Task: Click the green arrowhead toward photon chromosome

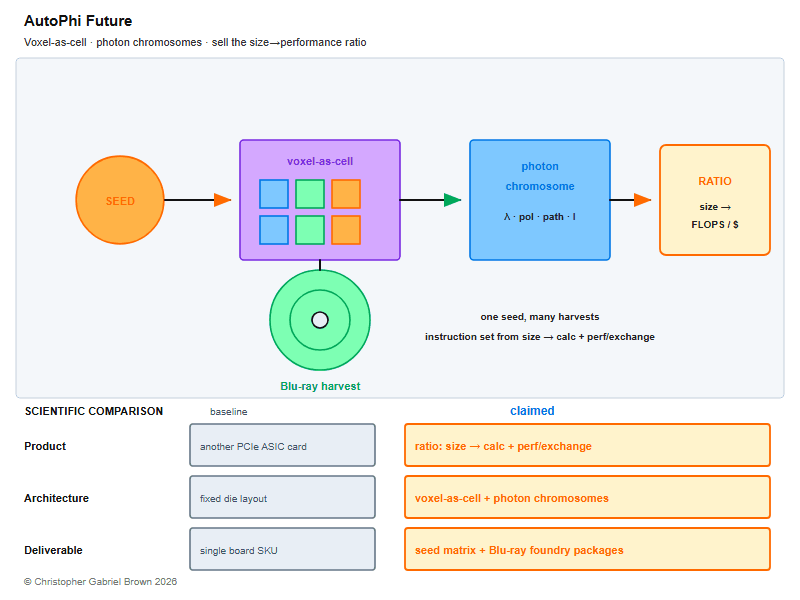Action: point(453,200)
